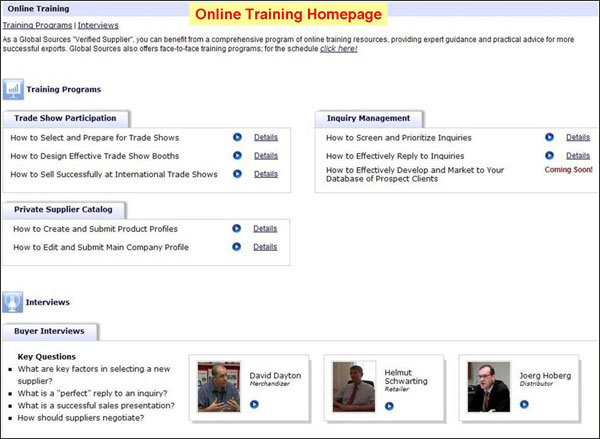
Task: Play the Effectively Reply to Inquiries training
Action: (x=549, y=155)
